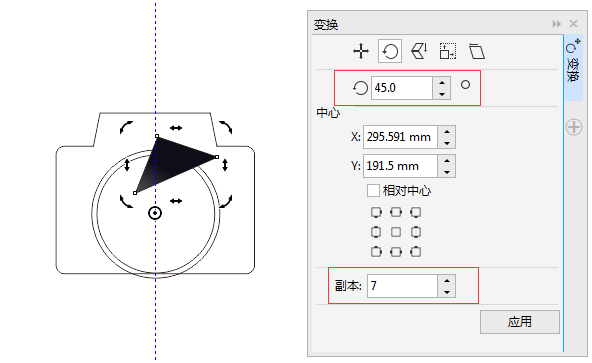Click the triangle's top node
Screen dimensions: 592x363
157,136
